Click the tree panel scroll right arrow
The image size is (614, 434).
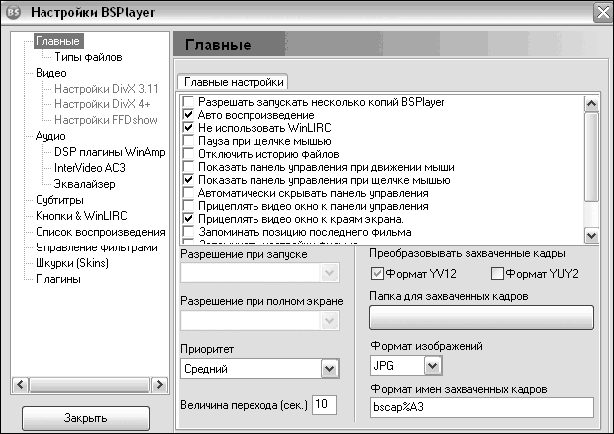tap(159, 385)
